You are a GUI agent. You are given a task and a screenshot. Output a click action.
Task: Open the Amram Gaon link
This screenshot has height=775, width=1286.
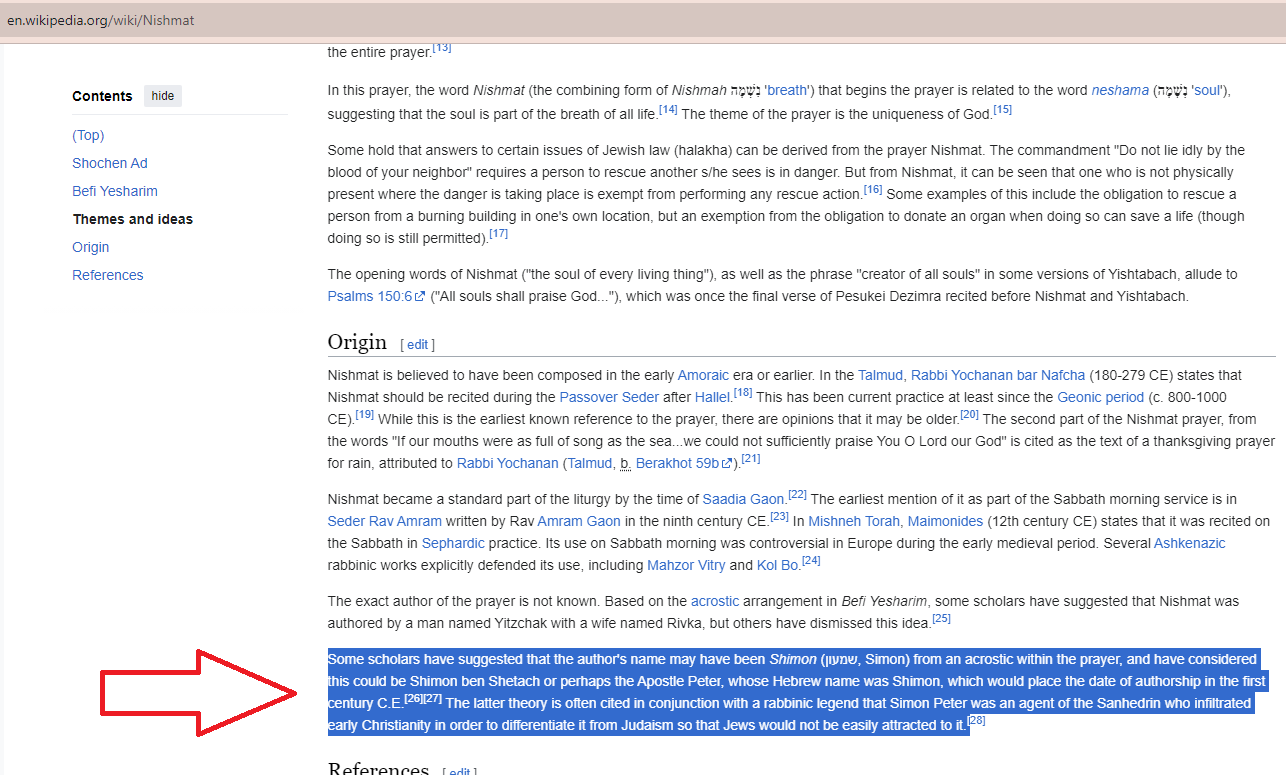(x=579, y=521)
